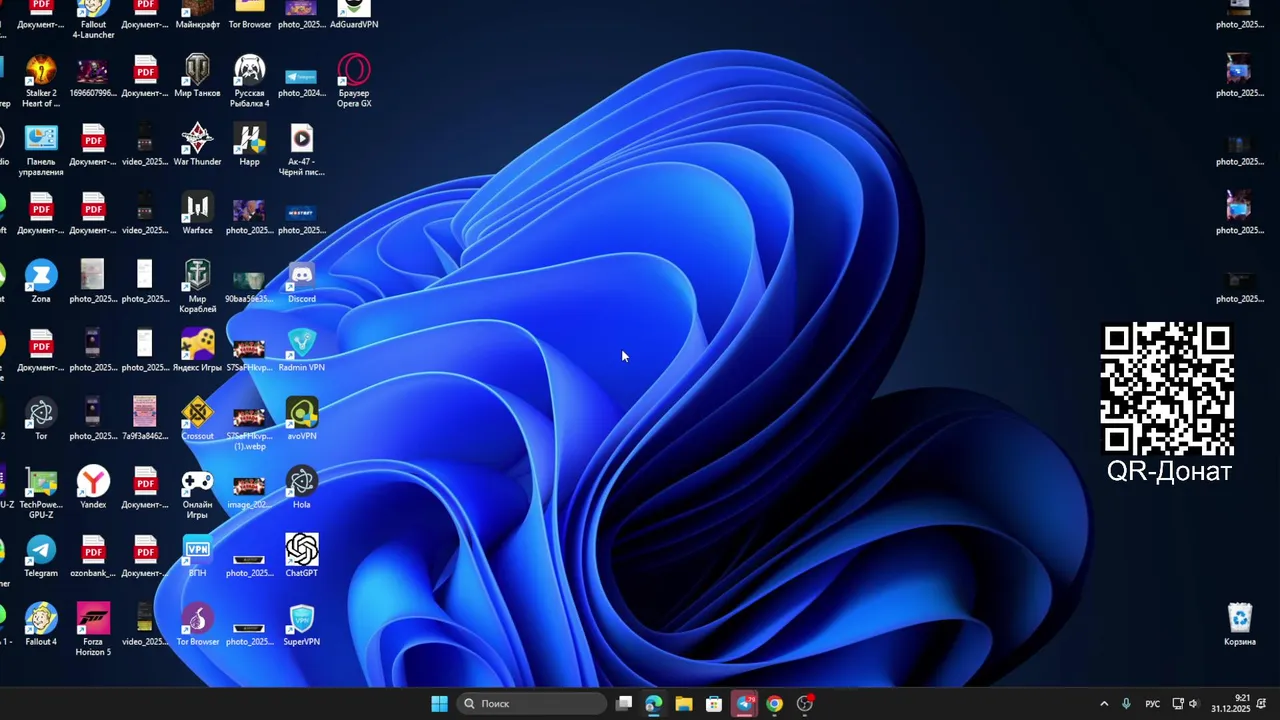
Task: Launch Forza Horizon 5 shortcut
Action: click(93, 630)
